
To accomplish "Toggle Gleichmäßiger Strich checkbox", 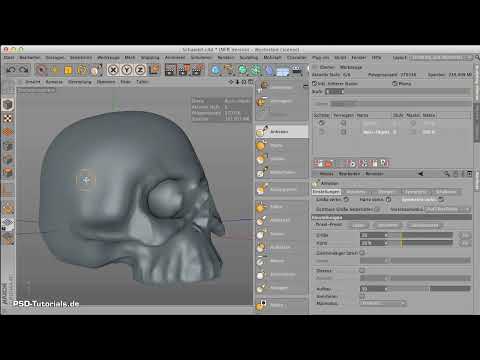I will (362, 253).
